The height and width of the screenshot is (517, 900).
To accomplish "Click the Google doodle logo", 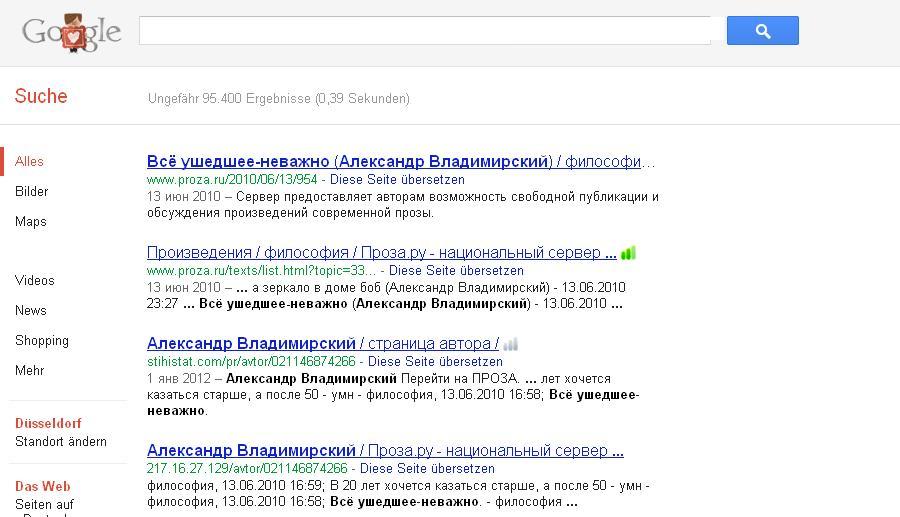I will point(71,32).
